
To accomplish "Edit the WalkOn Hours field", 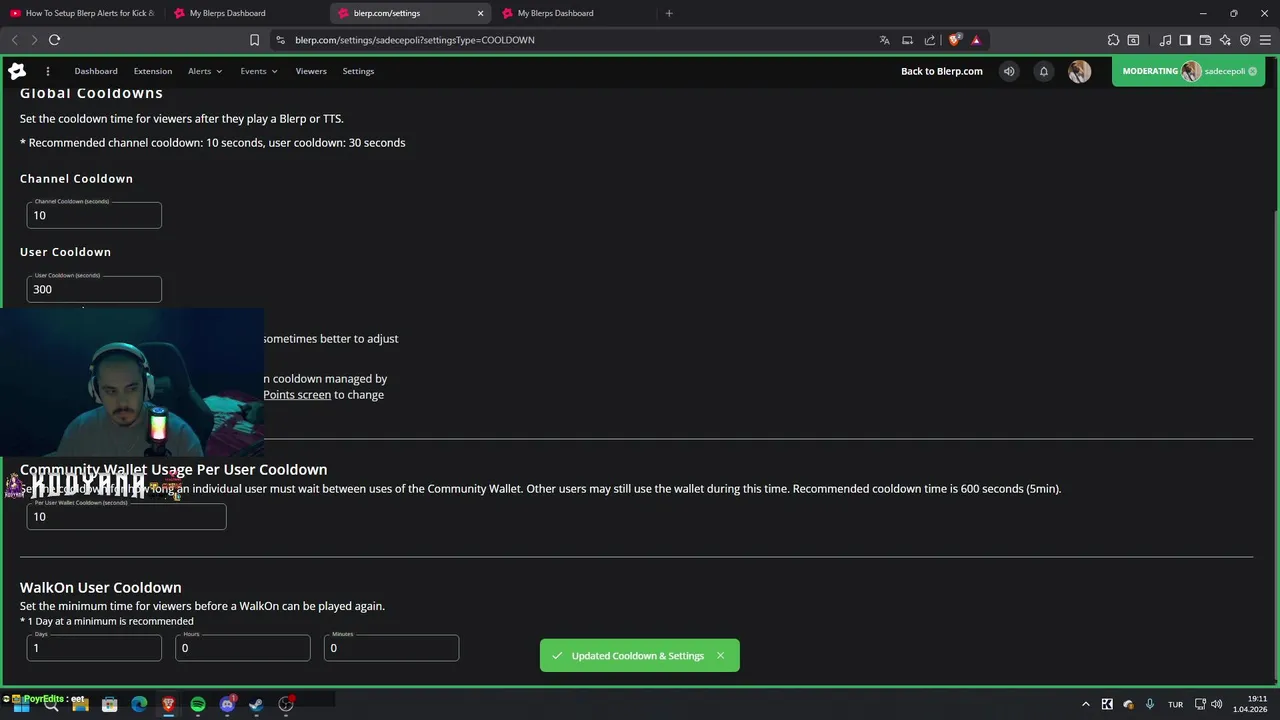I will point(243,648).
